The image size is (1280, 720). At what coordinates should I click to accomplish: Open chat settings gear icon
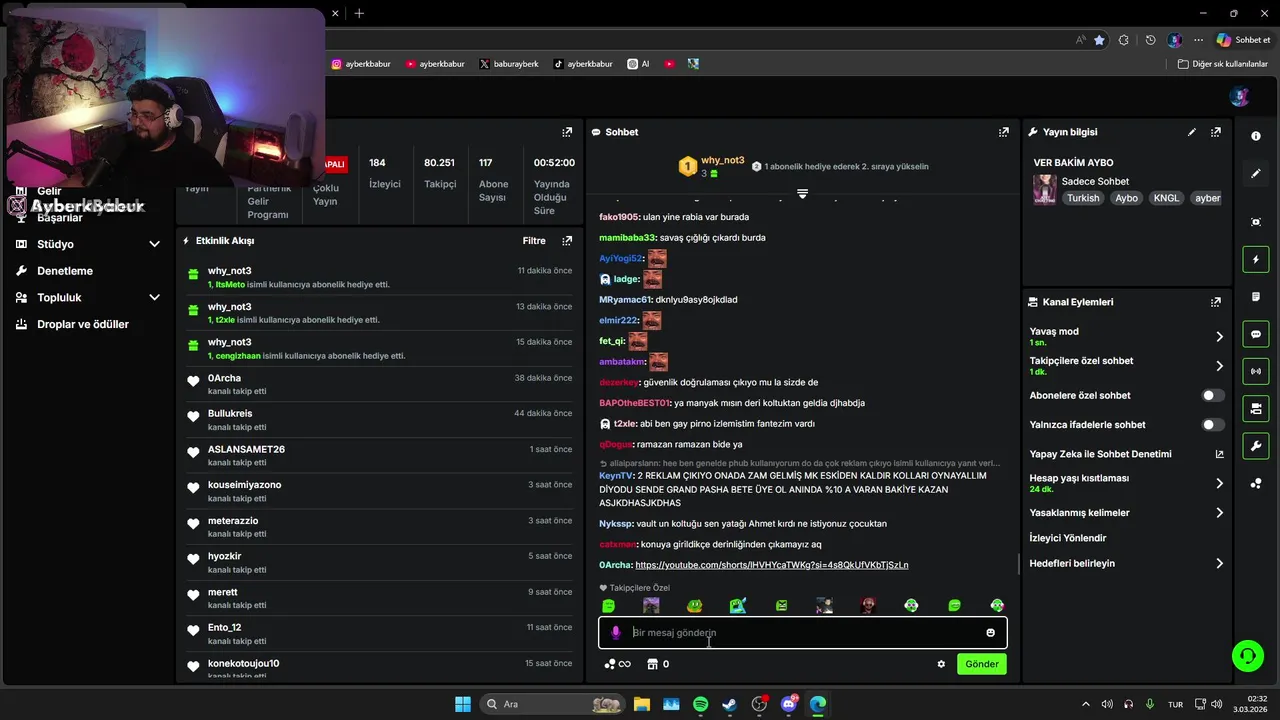pos(941,664)
